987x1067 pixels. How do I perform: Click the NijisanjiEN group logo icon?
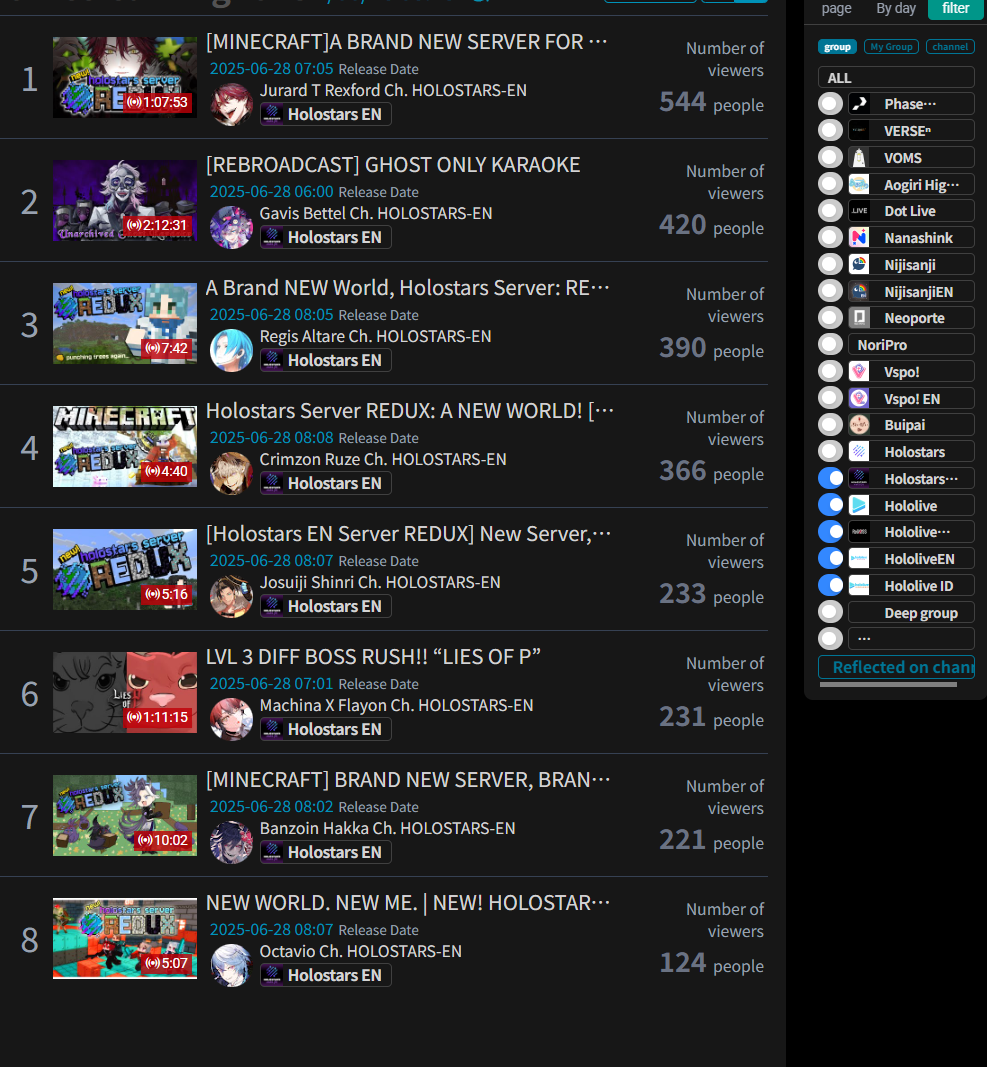point(859,291)
